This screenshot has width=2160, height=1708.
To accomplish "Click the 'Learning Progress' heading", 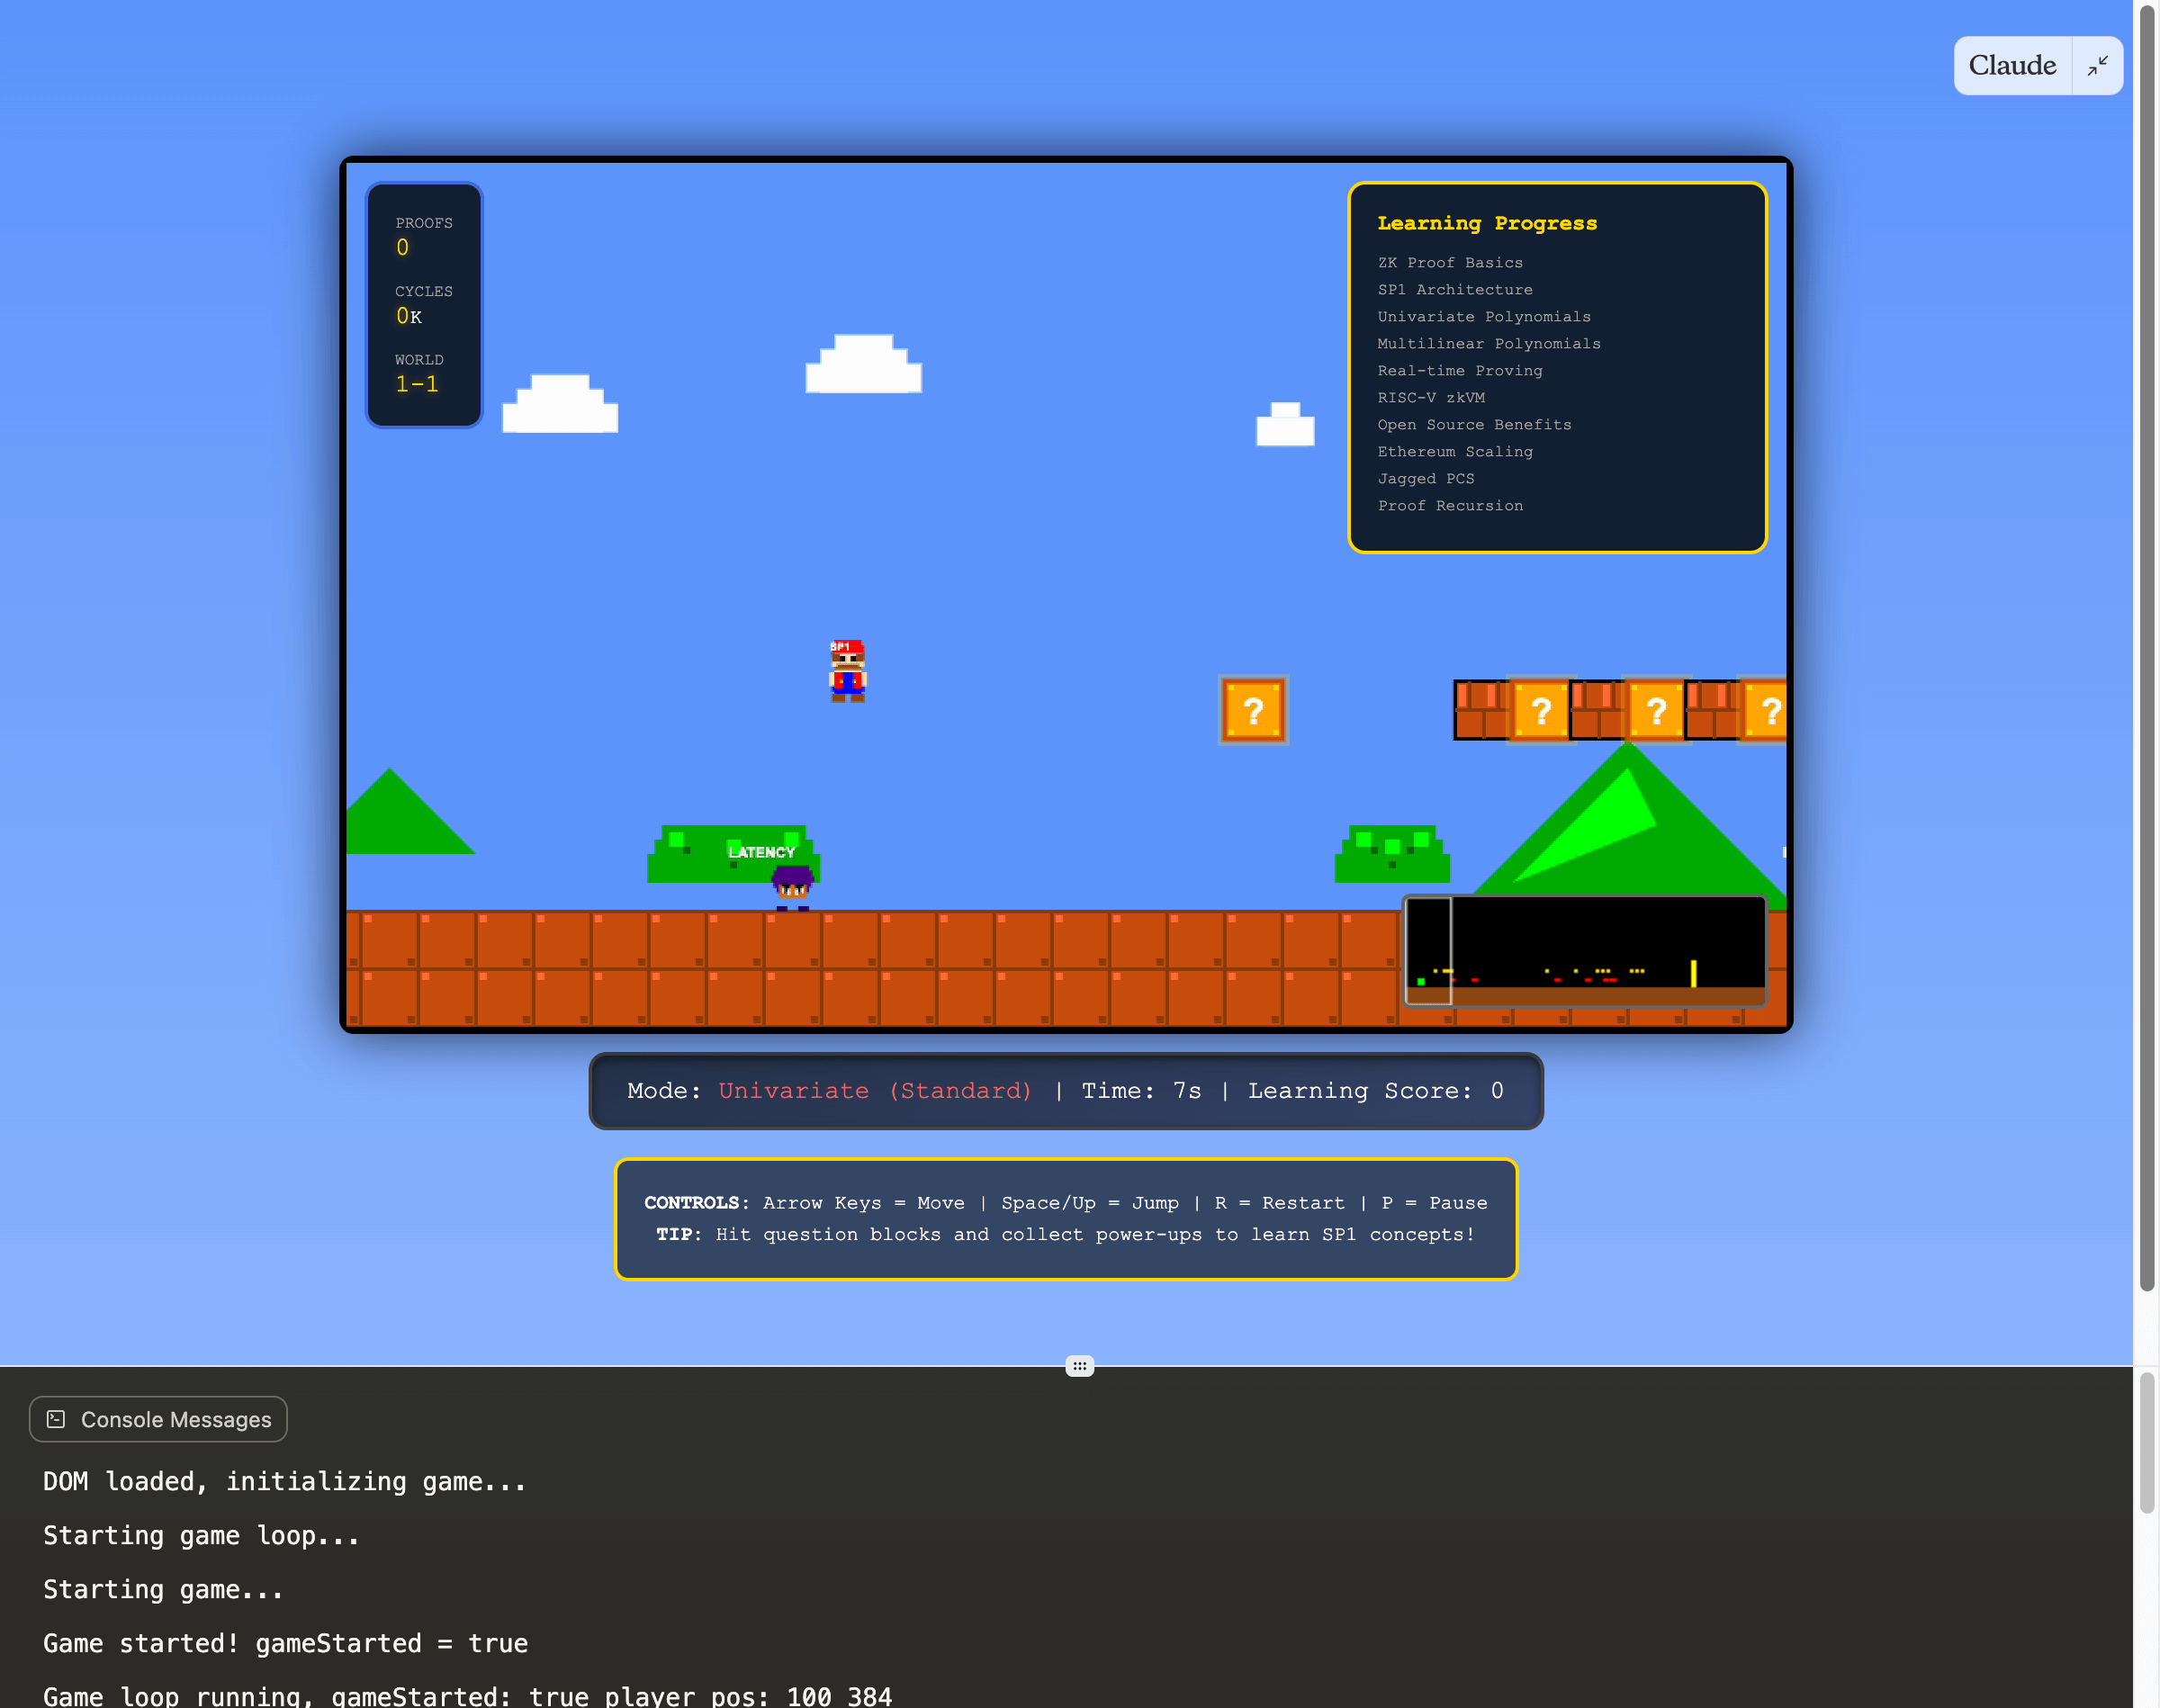I will coord(1487,223).
